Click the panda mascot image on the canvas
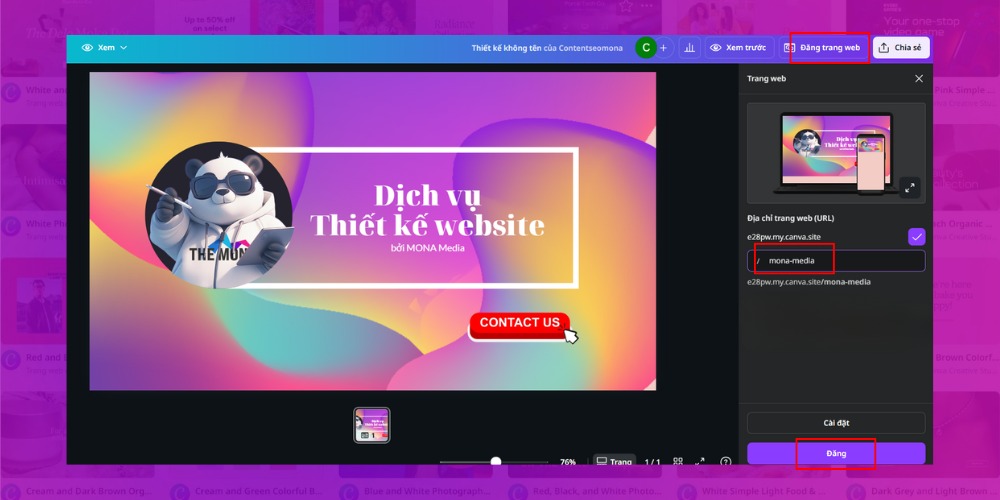The image size is (1000, 500). [218, 215]
